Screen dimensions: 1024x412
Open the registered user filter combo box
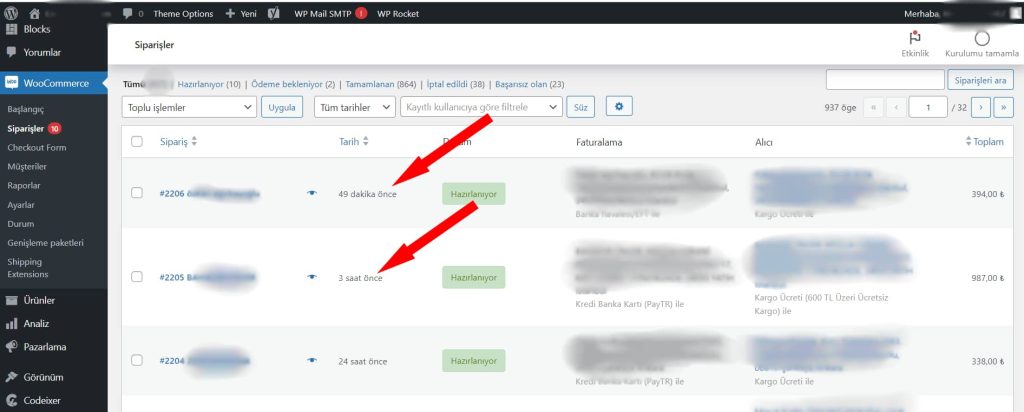coord(480,106)
